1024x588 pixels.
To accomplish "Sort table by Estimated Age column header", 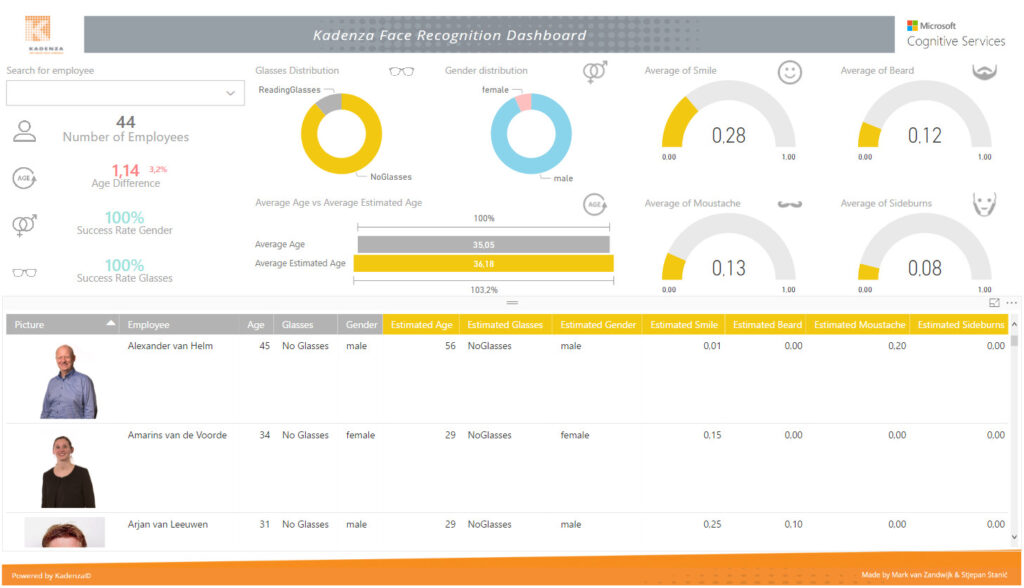I will [421, 325].
